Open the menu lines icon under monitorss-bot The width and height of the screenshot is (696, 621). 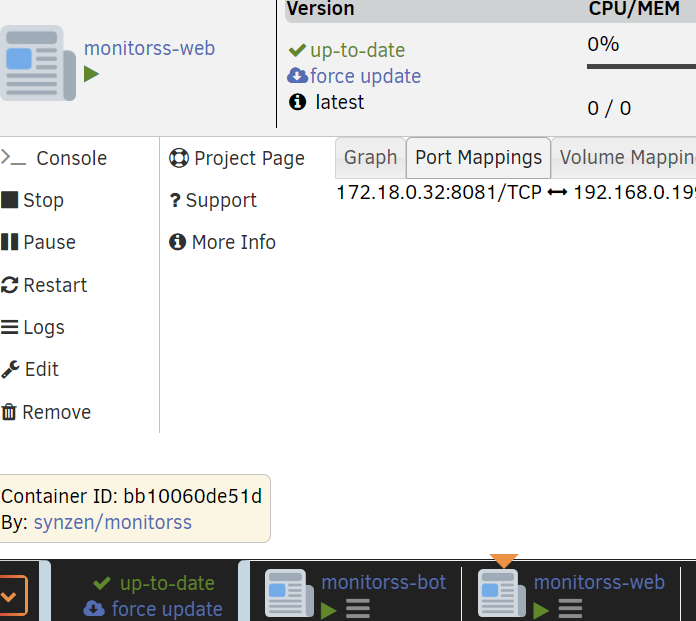click(x=358, y=609)
